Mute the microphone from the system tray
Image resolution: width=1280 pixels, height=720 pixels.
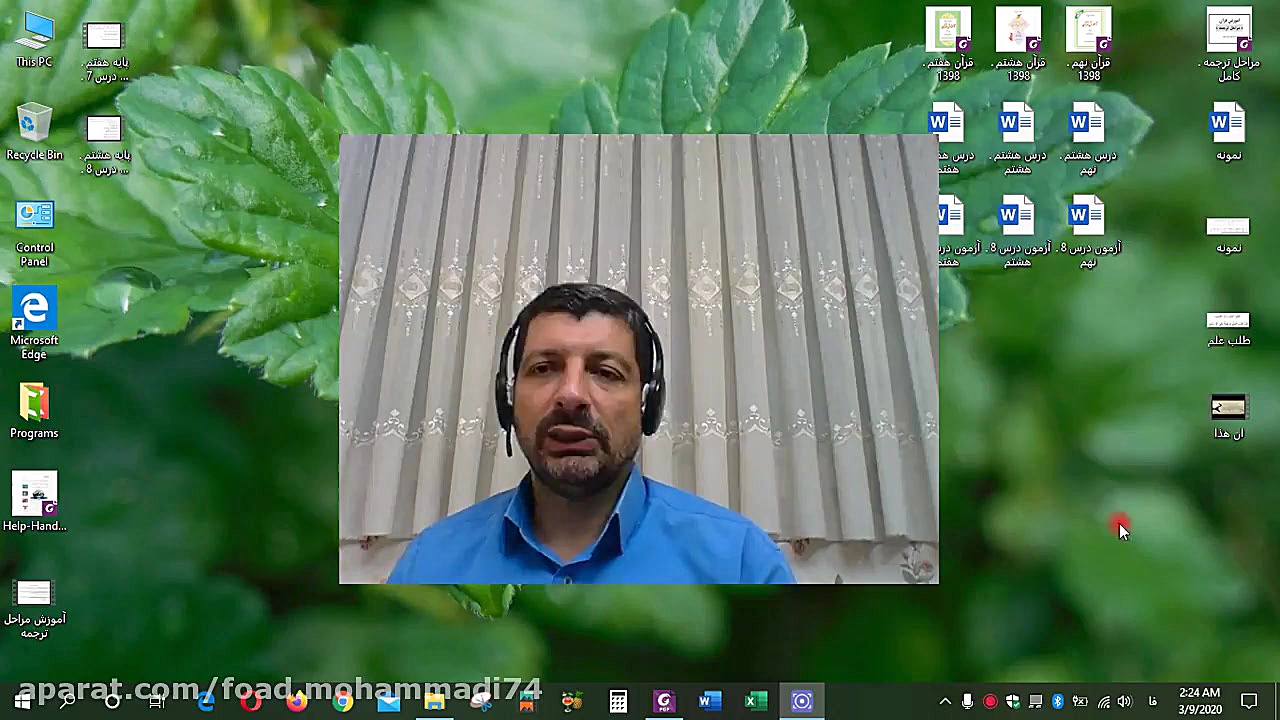click(967, 701)
